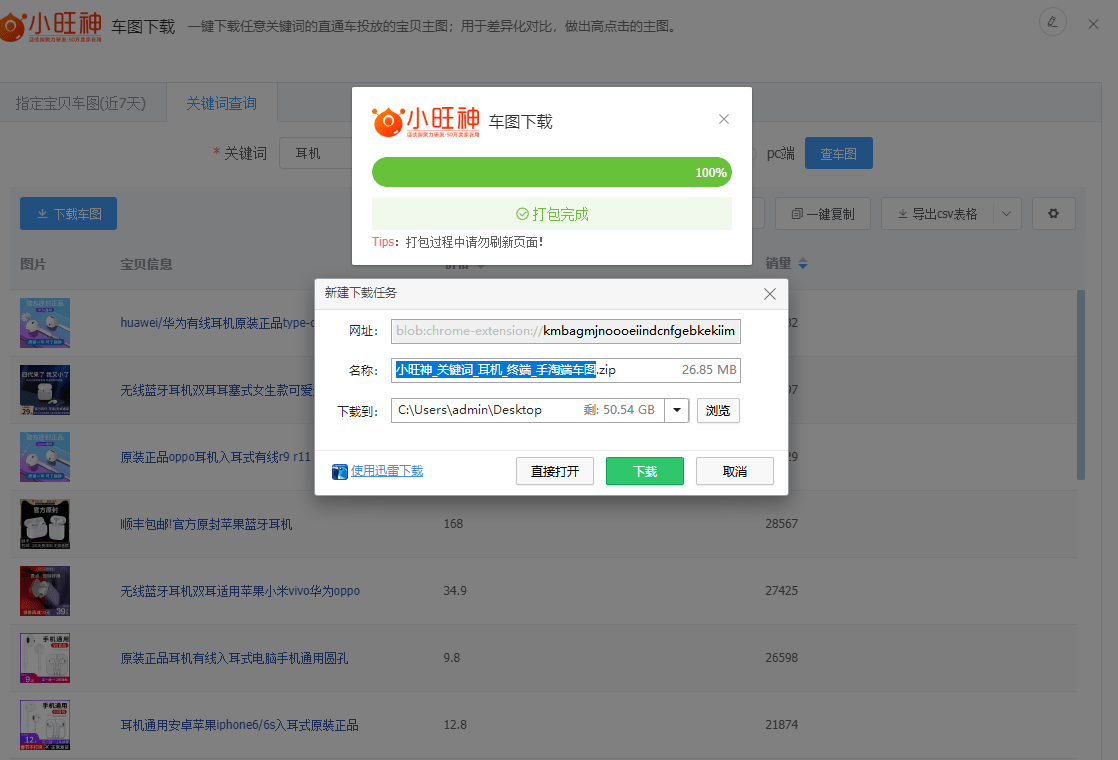Select the 关键词查询 tab
Image resolution: width=1118 pixels, height=760 pixels.
pos(222,103)
